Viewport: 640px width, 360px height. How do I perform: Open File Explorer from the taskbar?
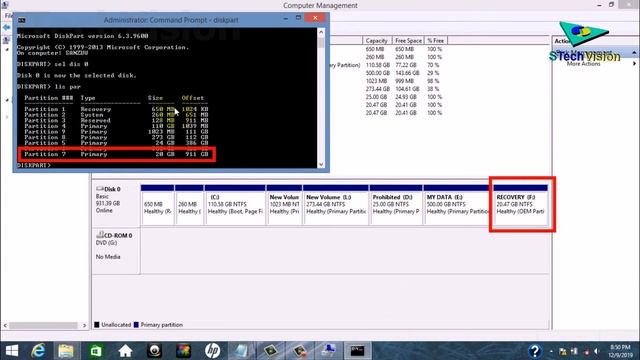66,351
